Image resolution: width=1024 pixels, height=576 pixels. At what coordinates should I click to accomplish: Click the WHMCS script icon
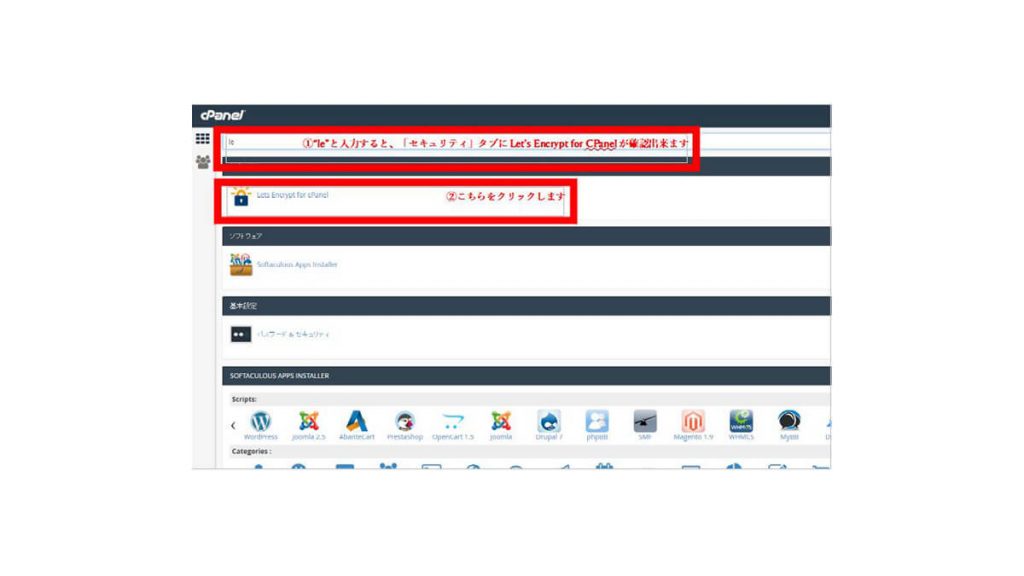741,422
